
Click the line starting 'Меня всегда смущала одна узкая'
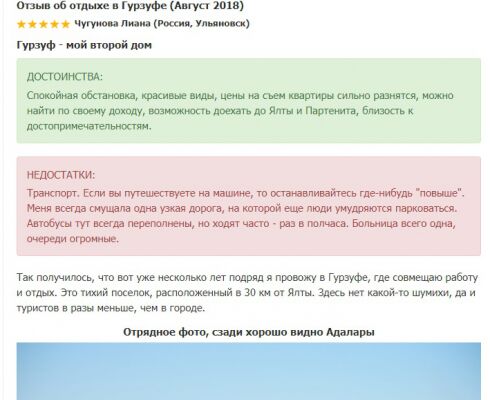(242, 208)
